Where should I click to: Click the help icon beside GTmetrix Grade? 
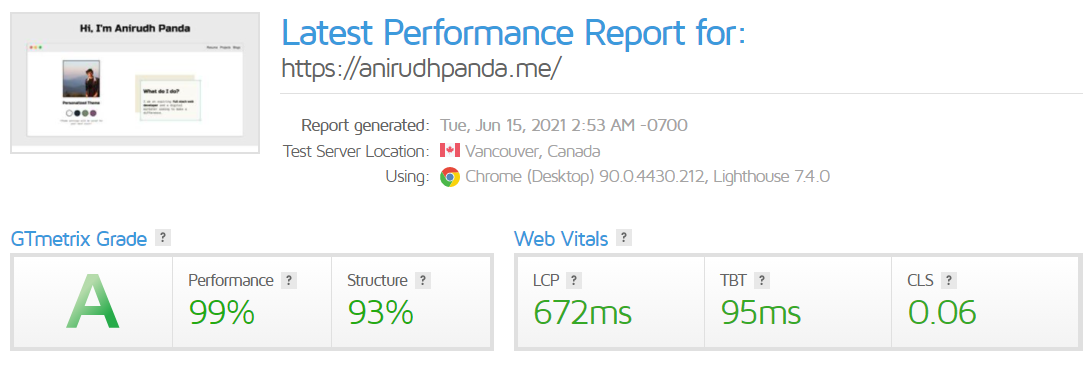tap(162, 238)
